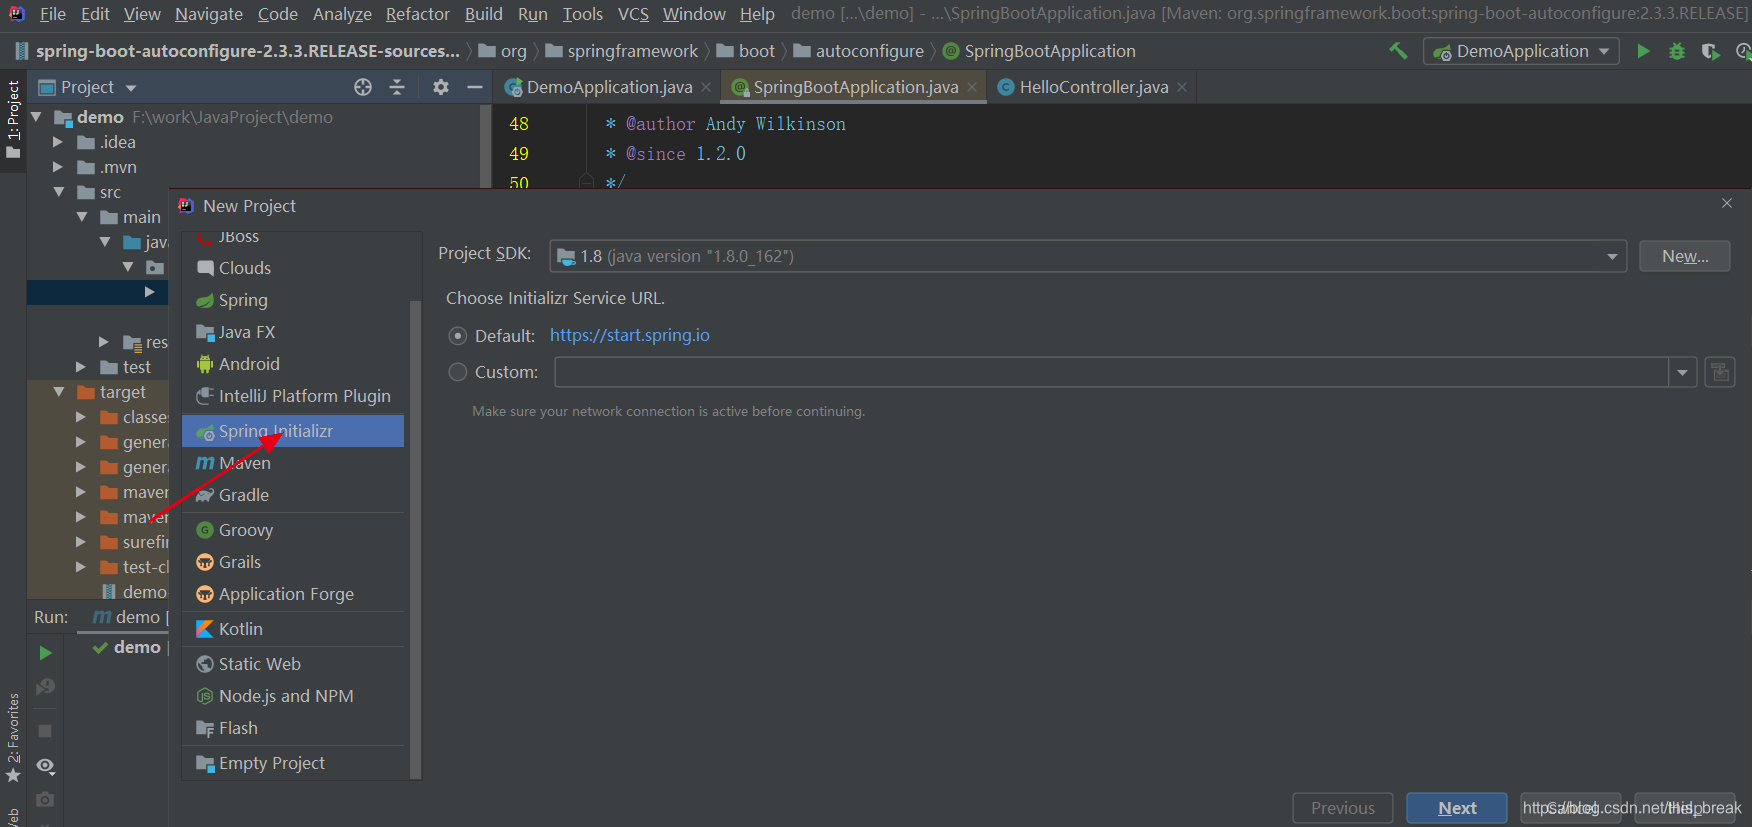Select Gradle project type

click(x=293, y=495)
